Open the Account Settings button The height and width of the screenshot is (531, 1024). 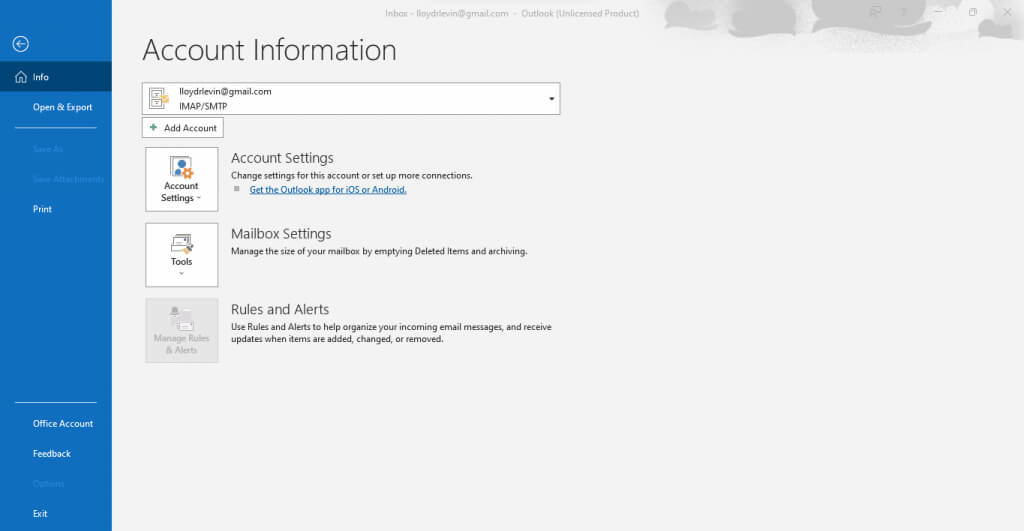182,179
